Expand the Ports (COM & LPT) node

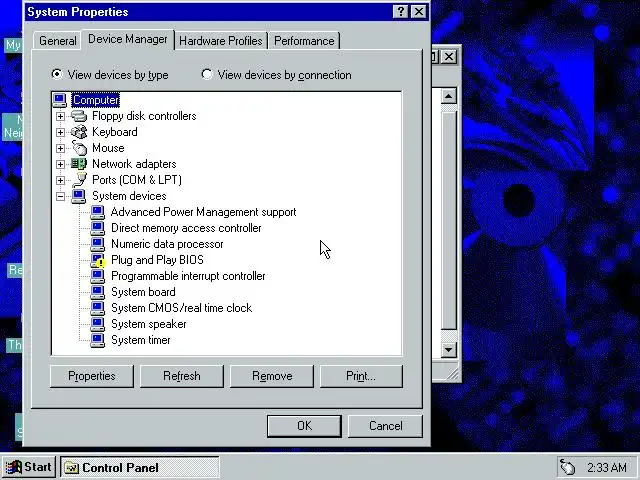coord(60,180)
